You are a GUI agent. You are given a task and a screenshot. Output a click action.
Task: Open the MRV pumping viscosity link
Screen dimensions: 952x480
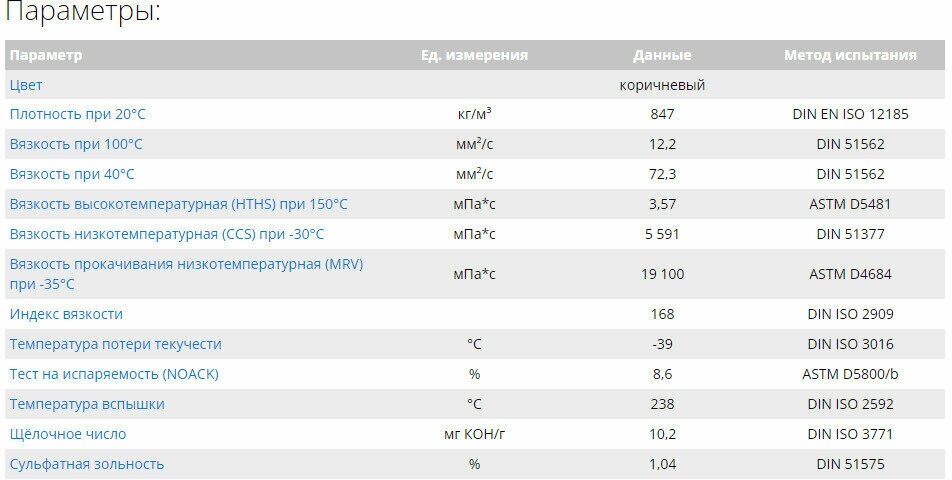click(x=186, y=264)
